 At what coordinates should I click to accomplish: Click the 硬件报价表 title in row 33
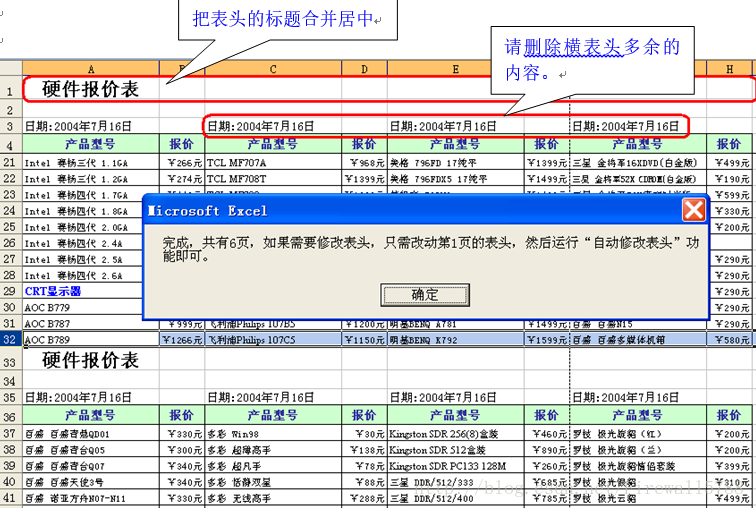tap(91, 360)
